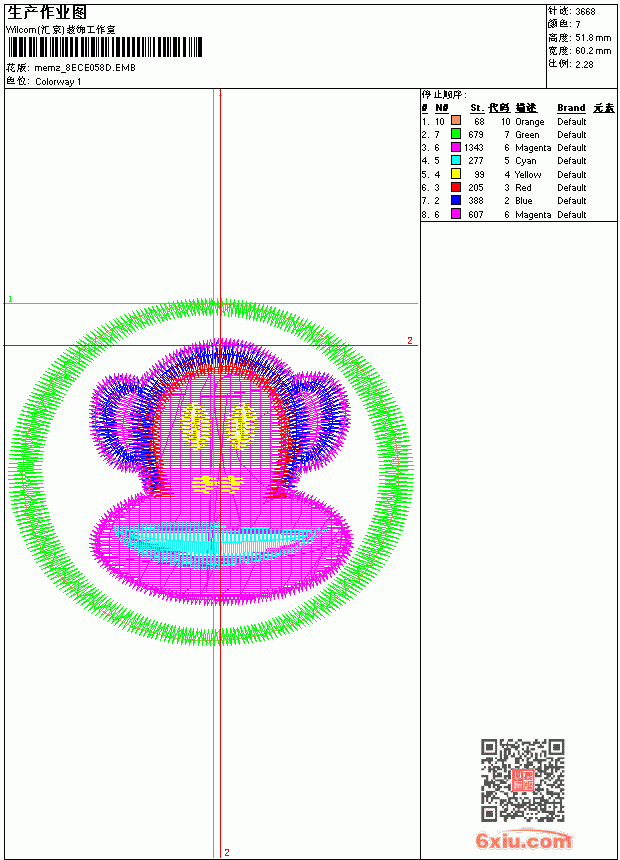Open the 6xiu.com watermark link
The height and width of the screenshot is (860, 620).
pos(523,840)
